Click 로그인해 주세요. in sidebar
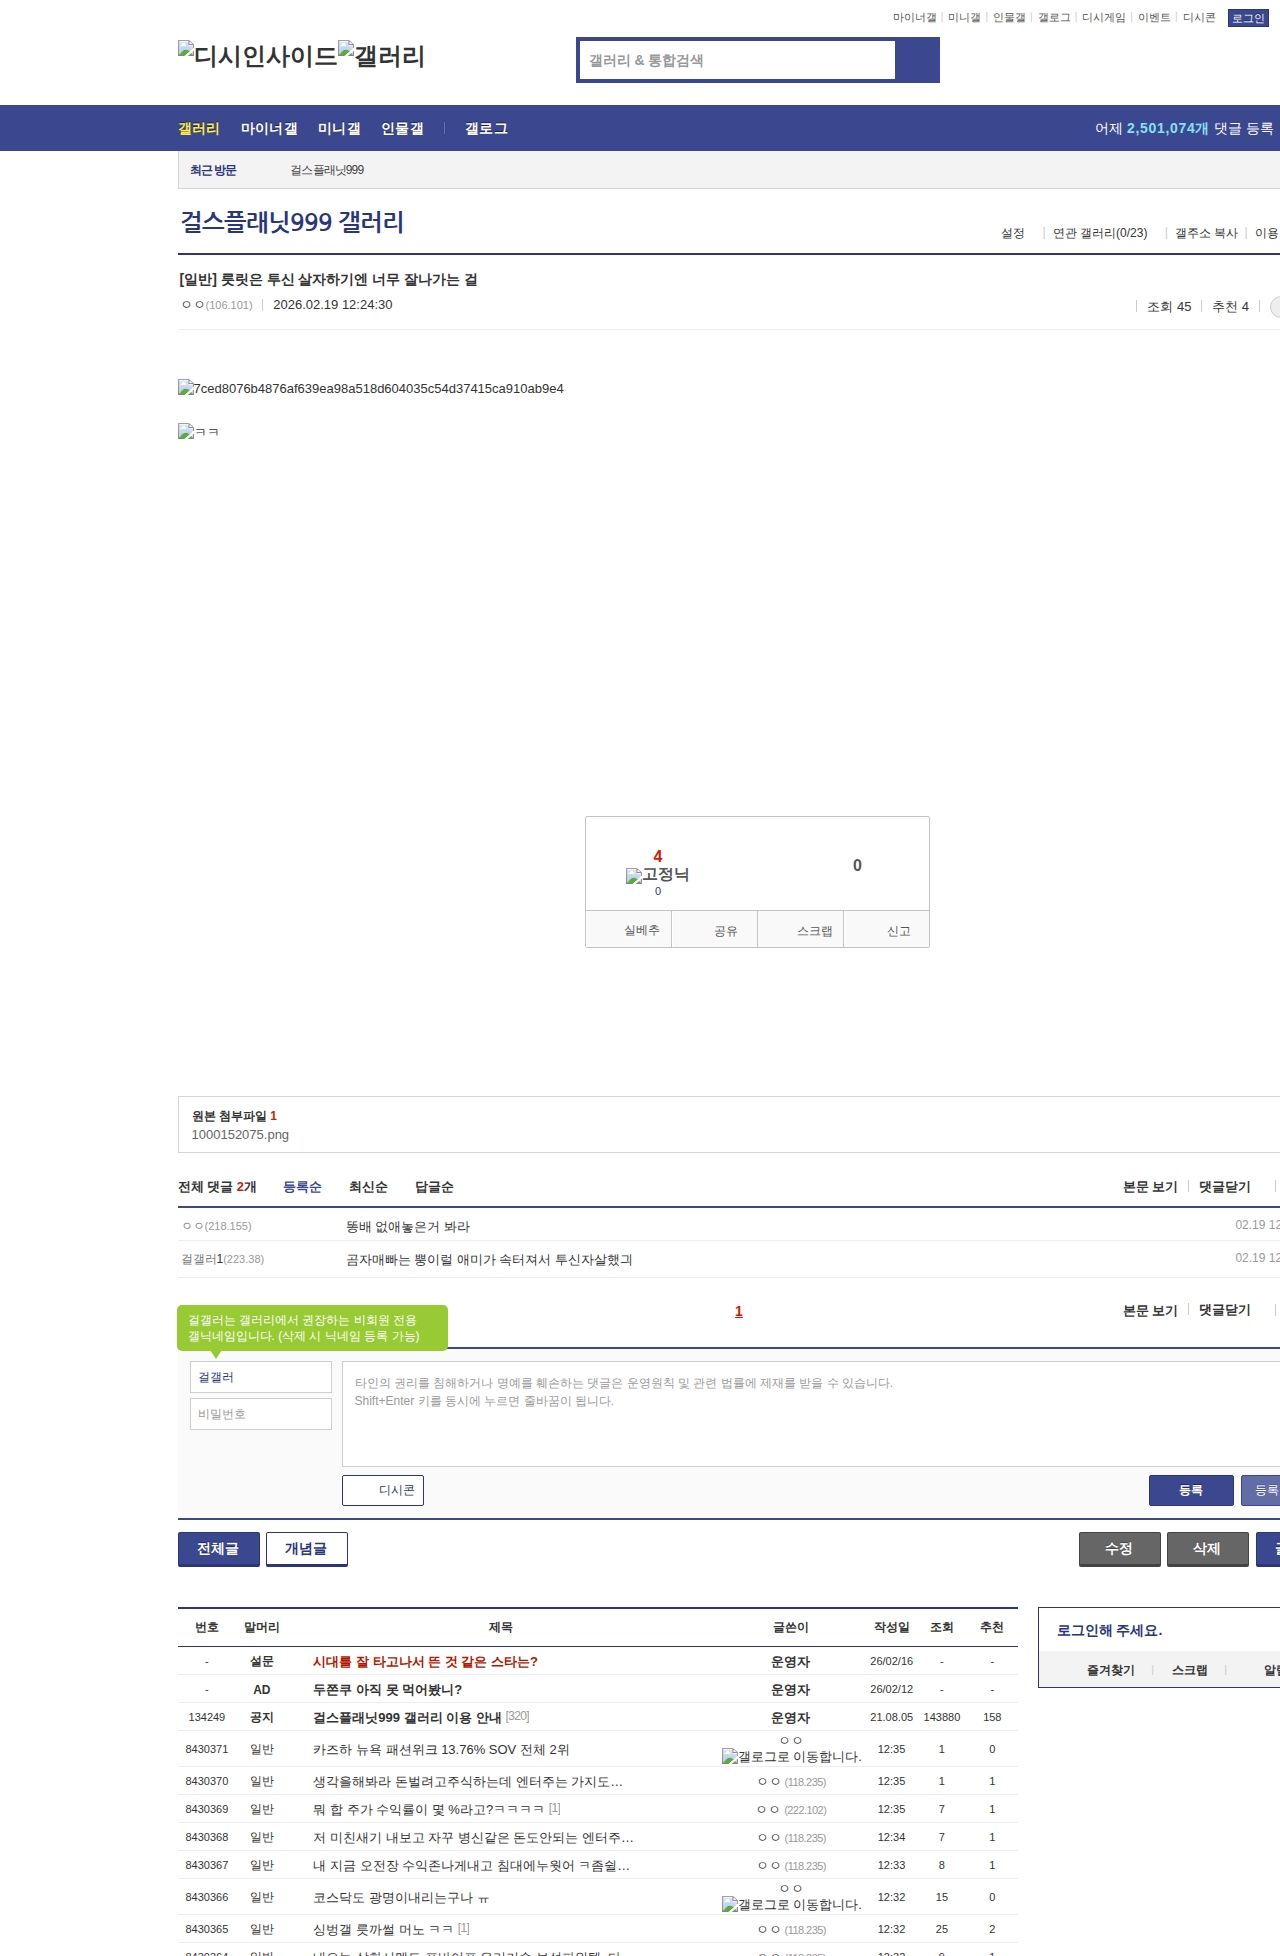 [1109, 1631]
